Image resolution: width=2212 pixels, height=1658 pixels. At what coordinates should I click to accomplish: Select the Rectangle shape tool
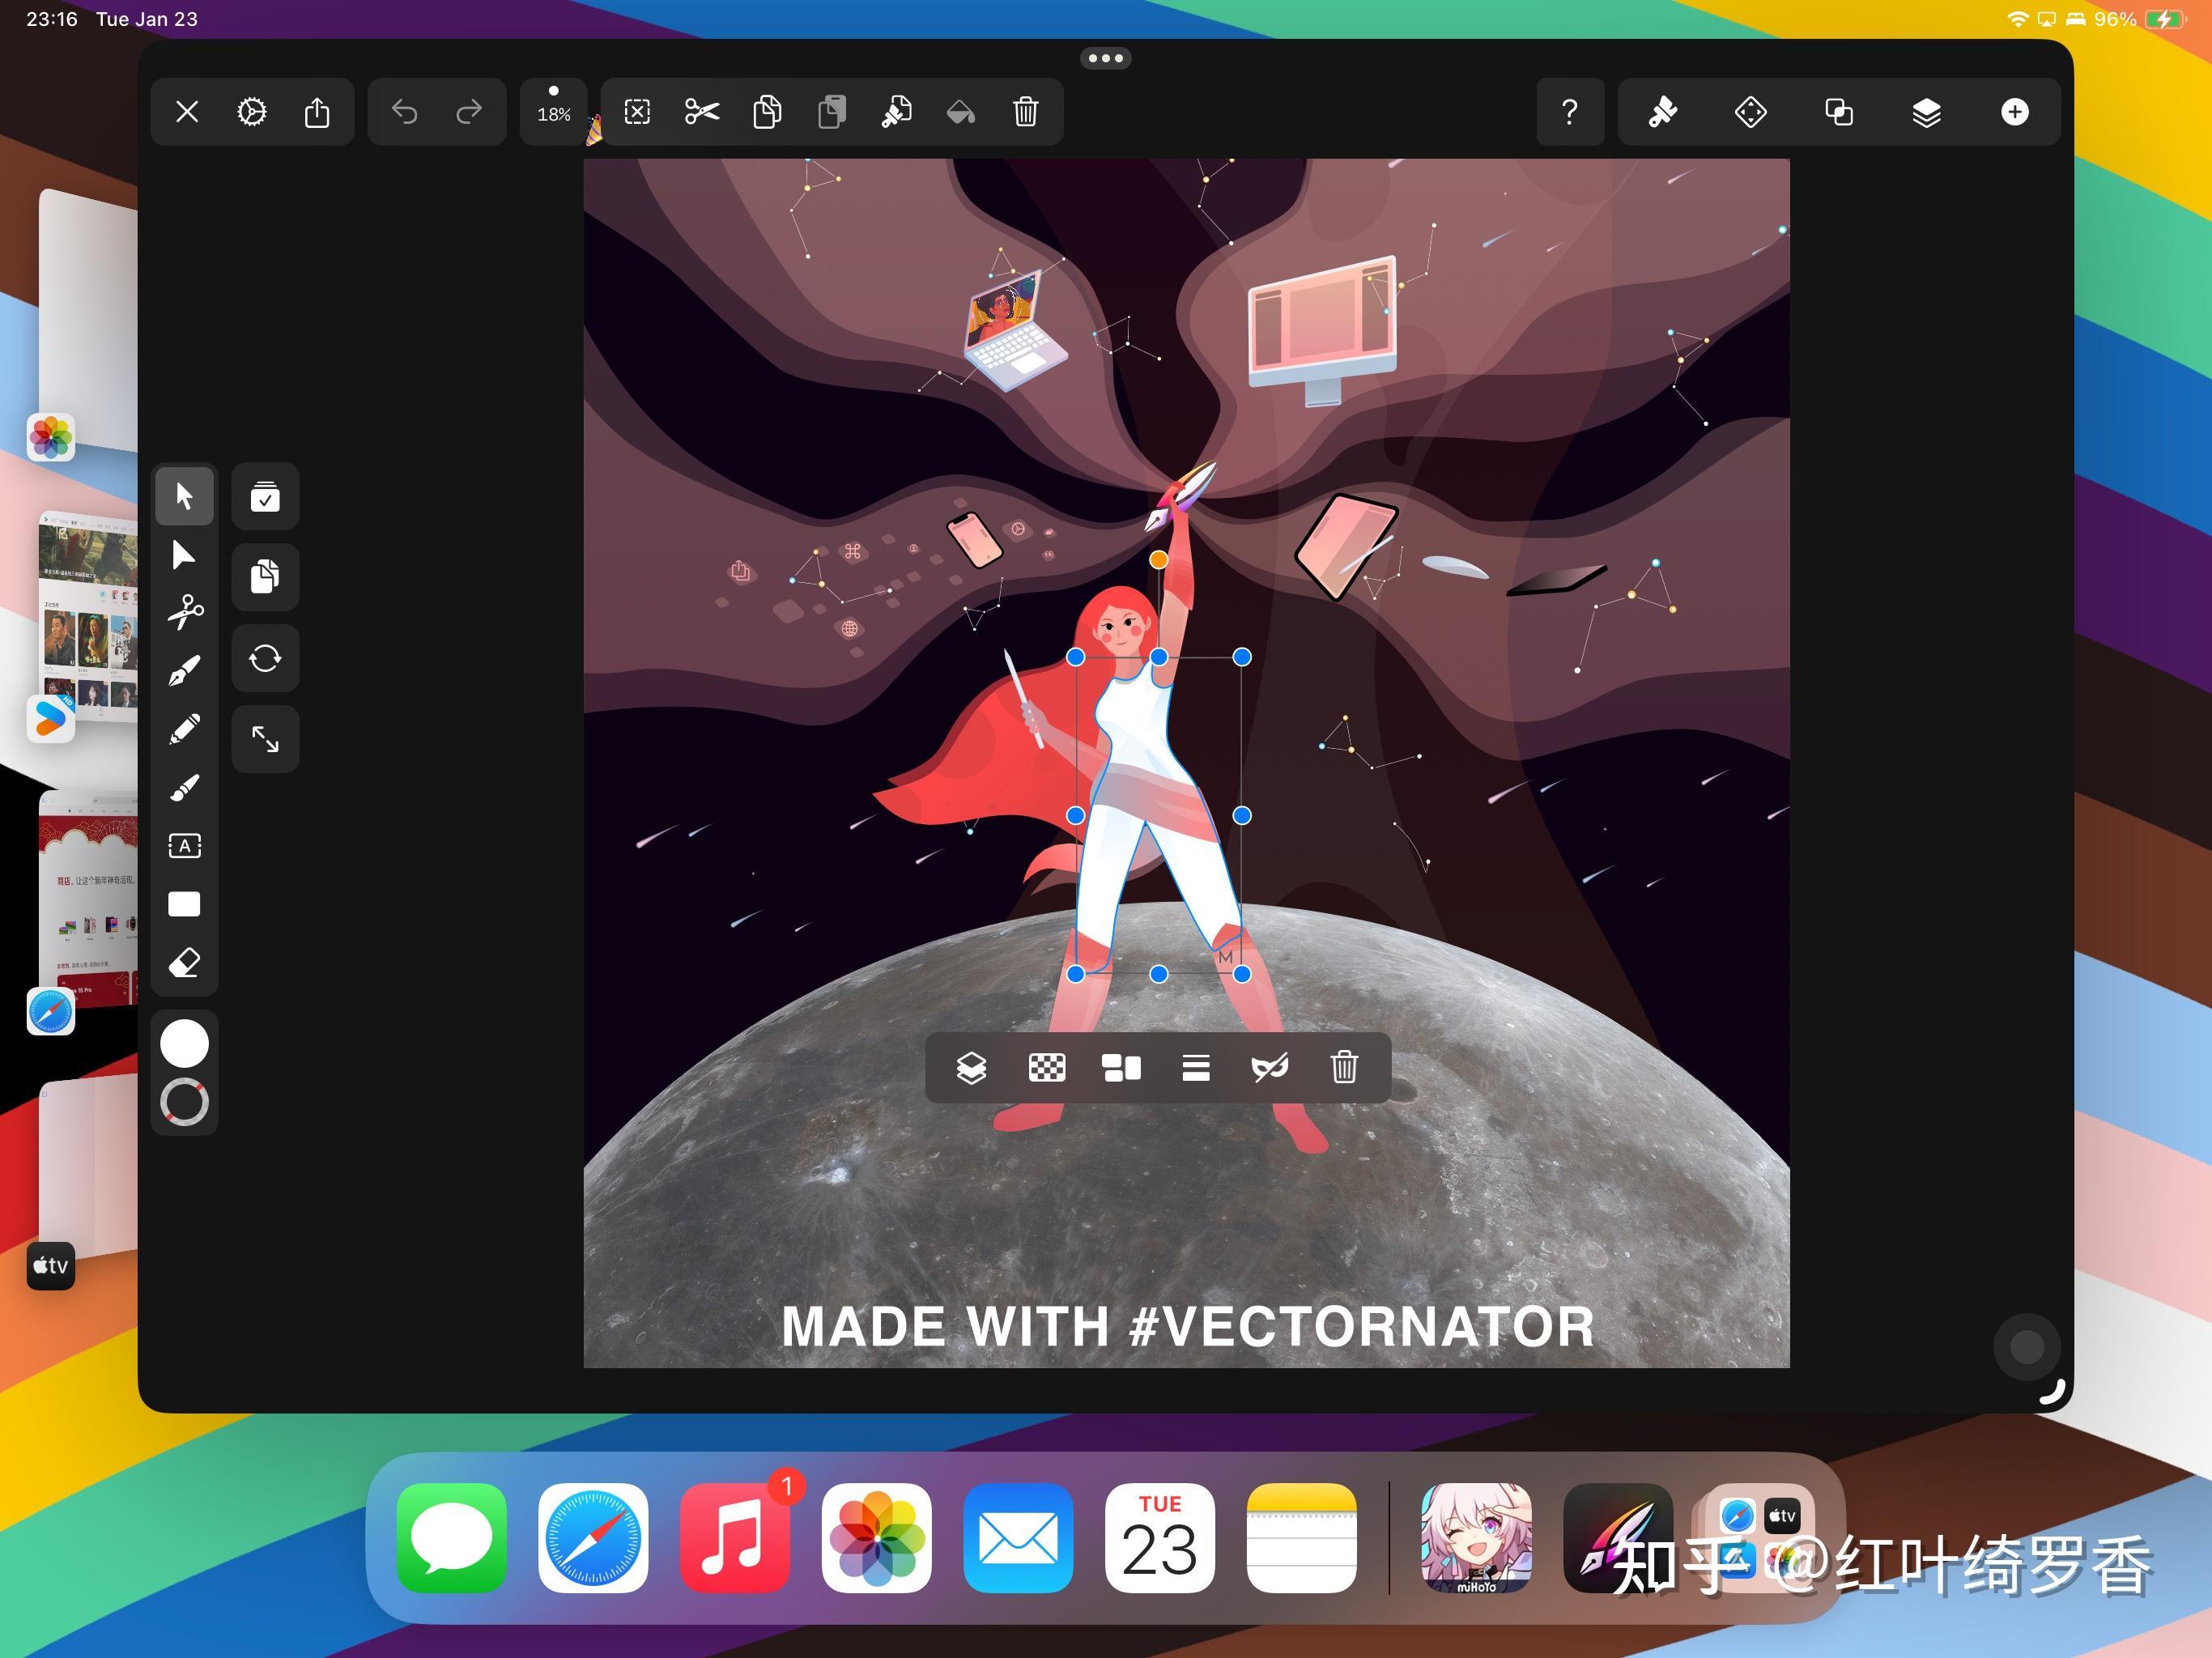point(184,905)
